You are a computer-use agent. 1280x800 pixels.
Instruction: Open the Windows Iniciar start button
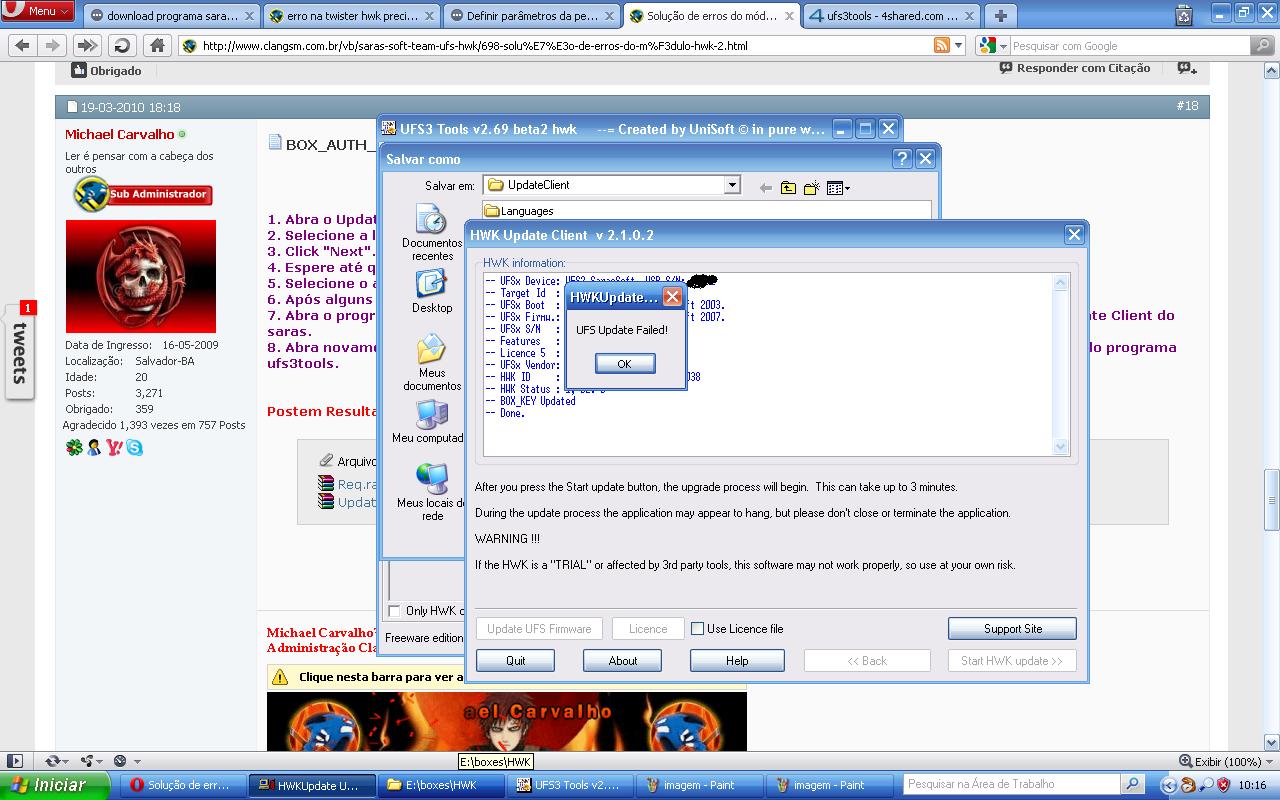tap(54, 785)
